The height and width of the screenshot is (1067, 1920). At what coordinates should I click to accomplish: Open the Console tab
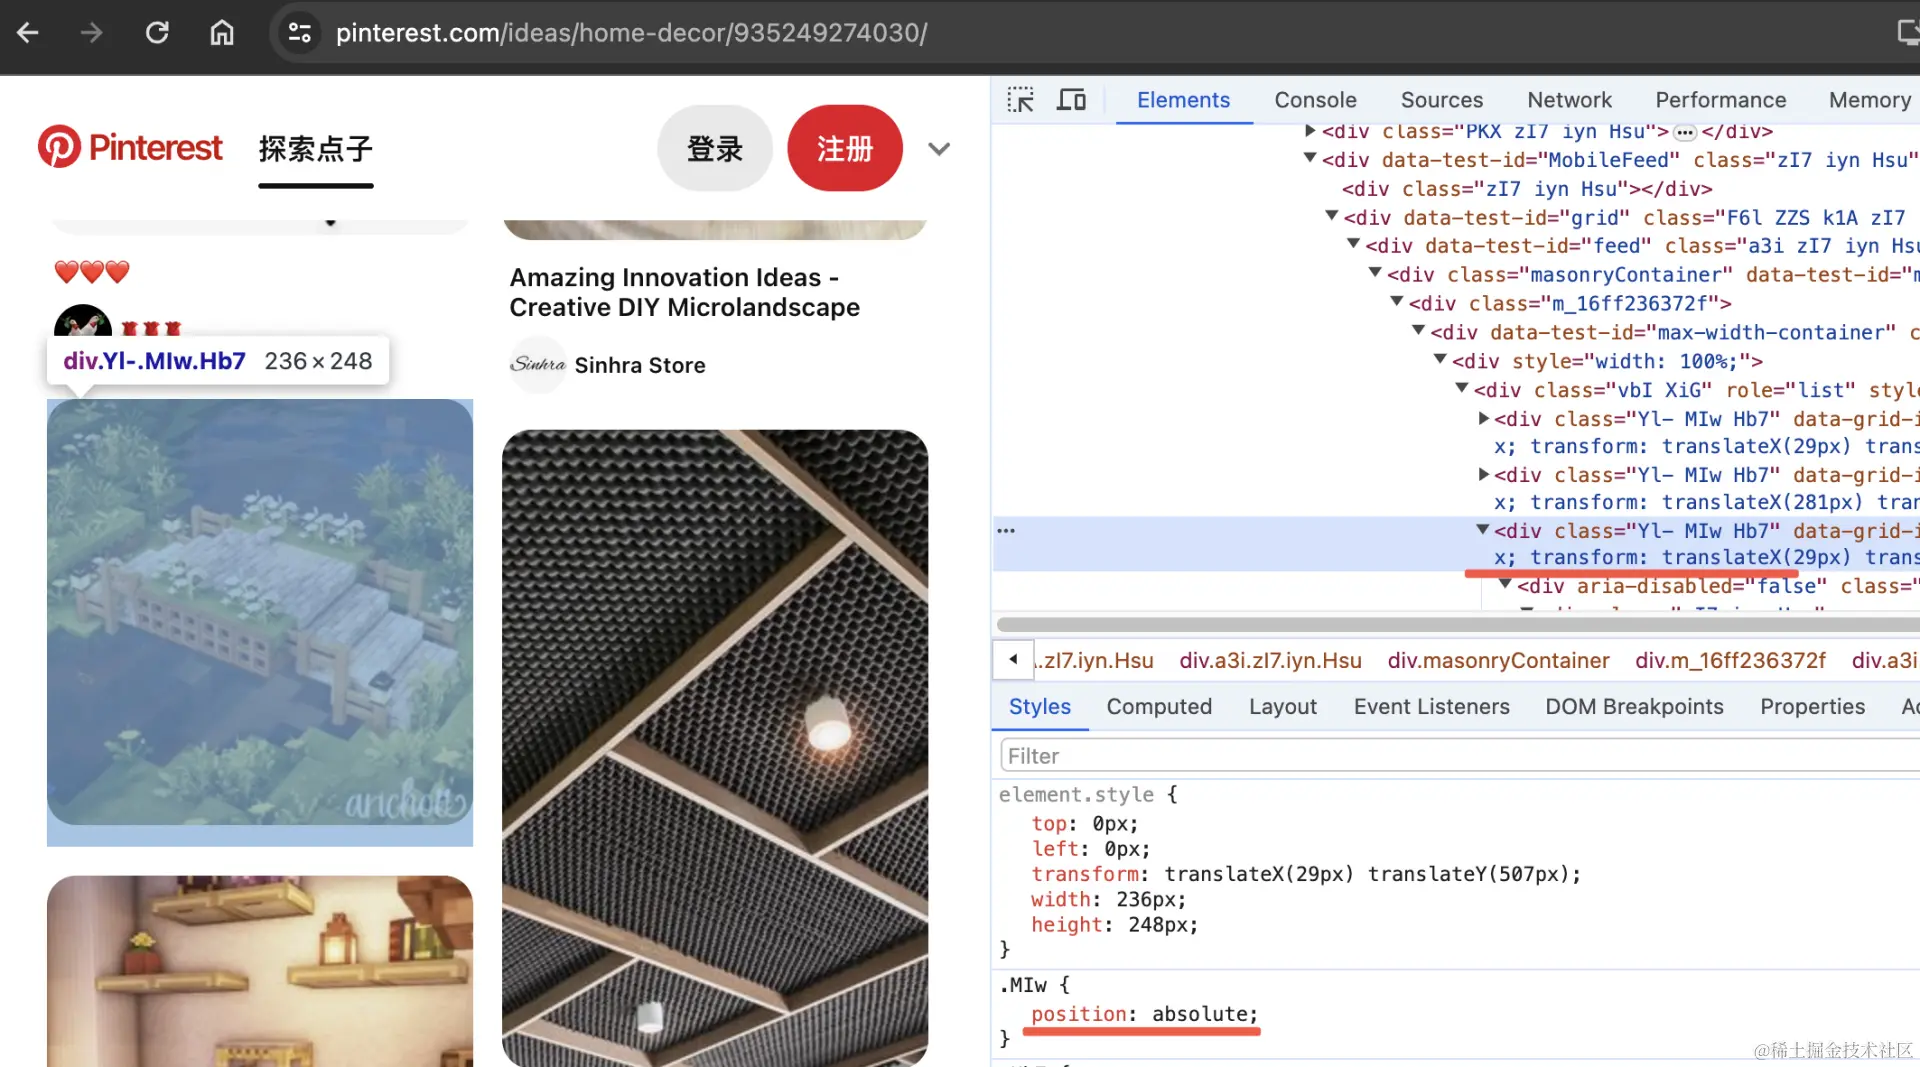coord(1315,100)
